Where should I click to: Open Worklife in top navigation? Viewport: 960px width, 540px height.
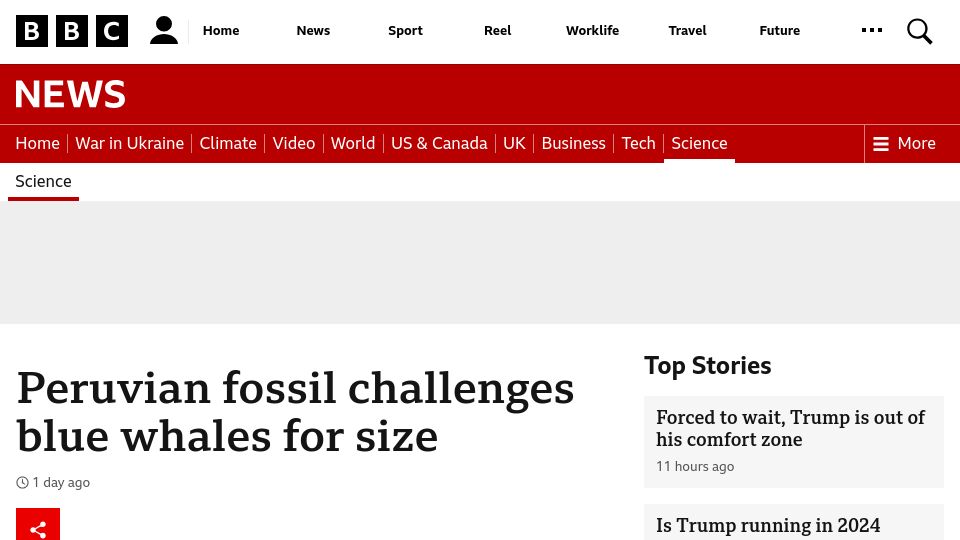[x=592, y=31]
